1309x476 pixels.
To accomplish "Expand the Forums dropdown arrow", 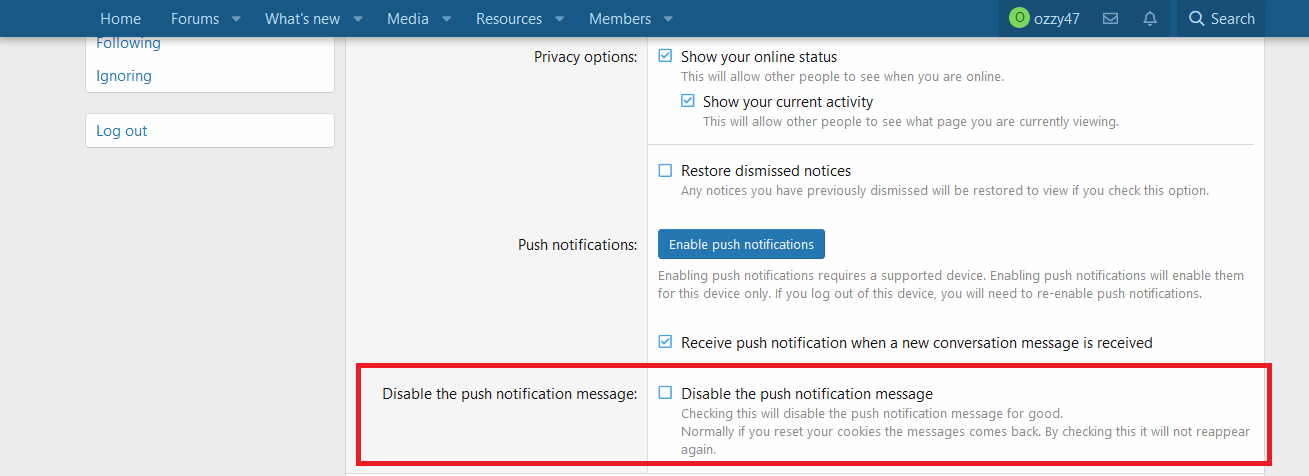I will click(x=236, y=19).
